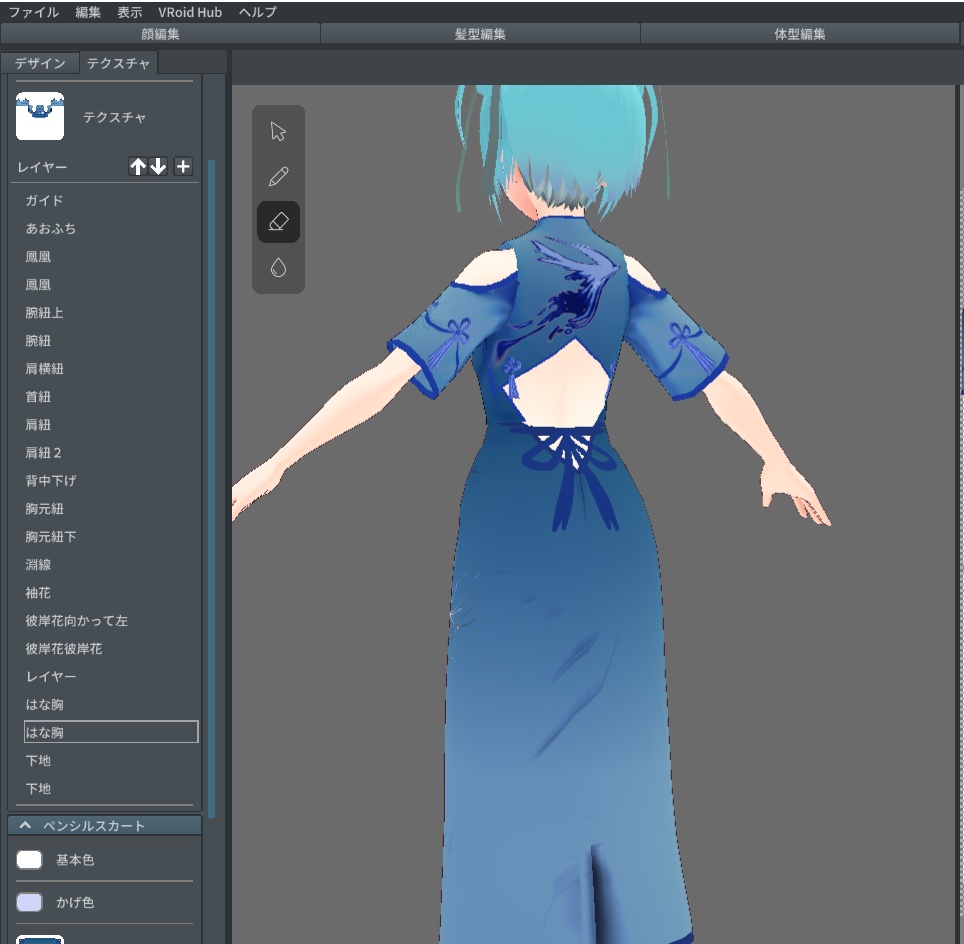This screenshot has height=944, width=964.
Task: Add a new texture layer
Action: pos(183,167)
